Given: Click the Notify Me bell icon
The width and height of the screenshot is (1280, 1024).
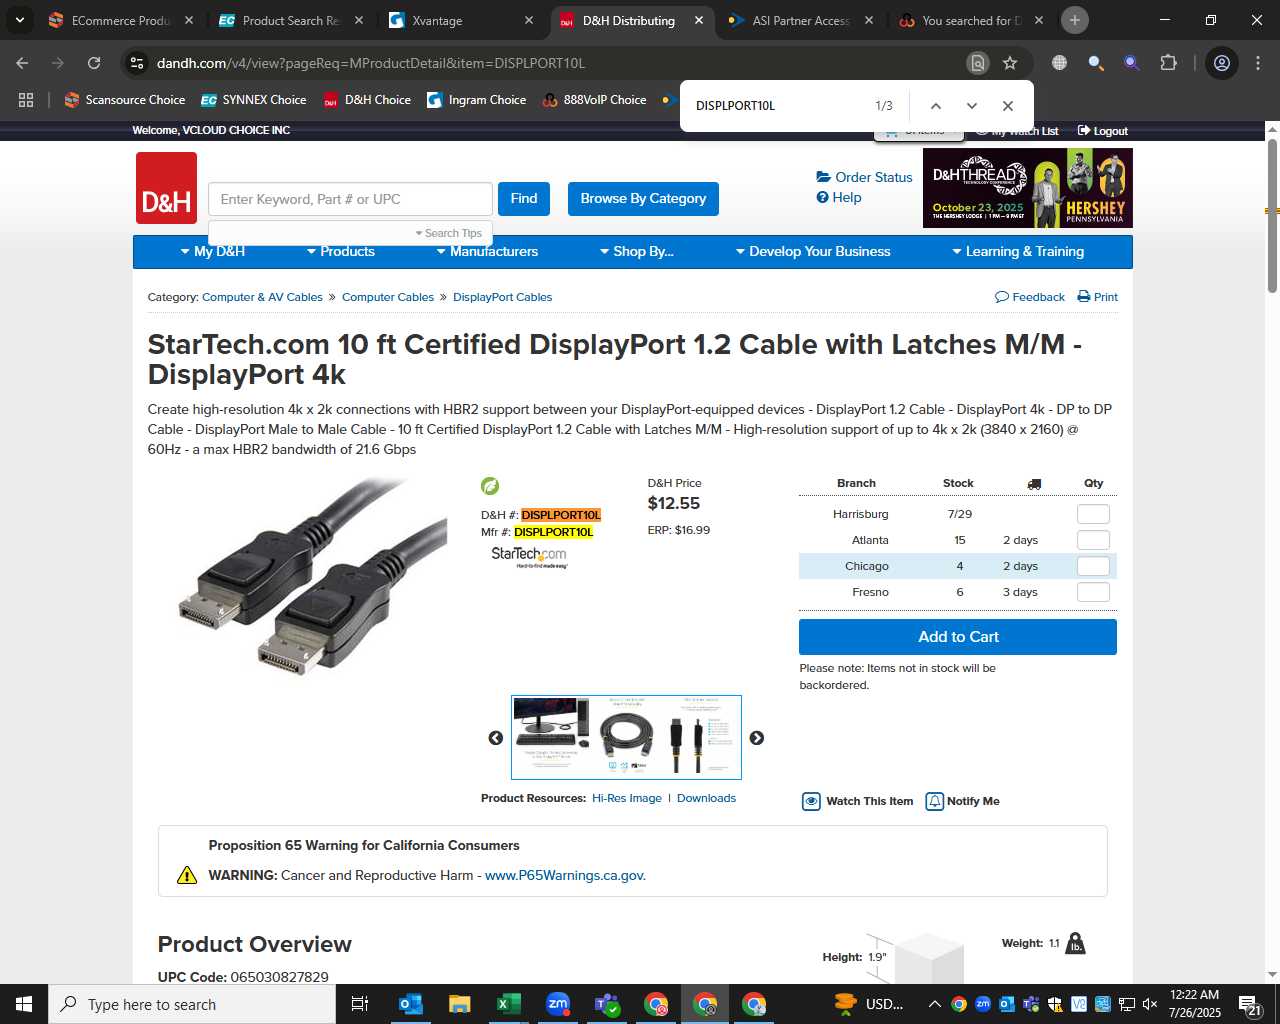Looking at the screenshot, I should [934, 801].
